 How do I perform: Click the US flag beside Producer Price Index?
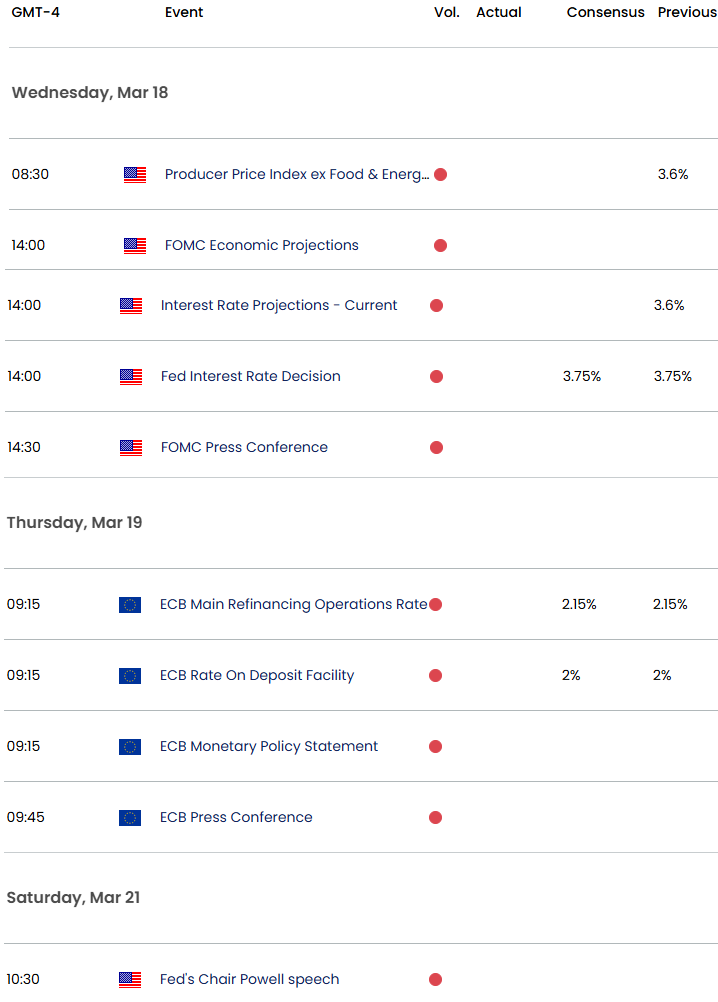135,175
